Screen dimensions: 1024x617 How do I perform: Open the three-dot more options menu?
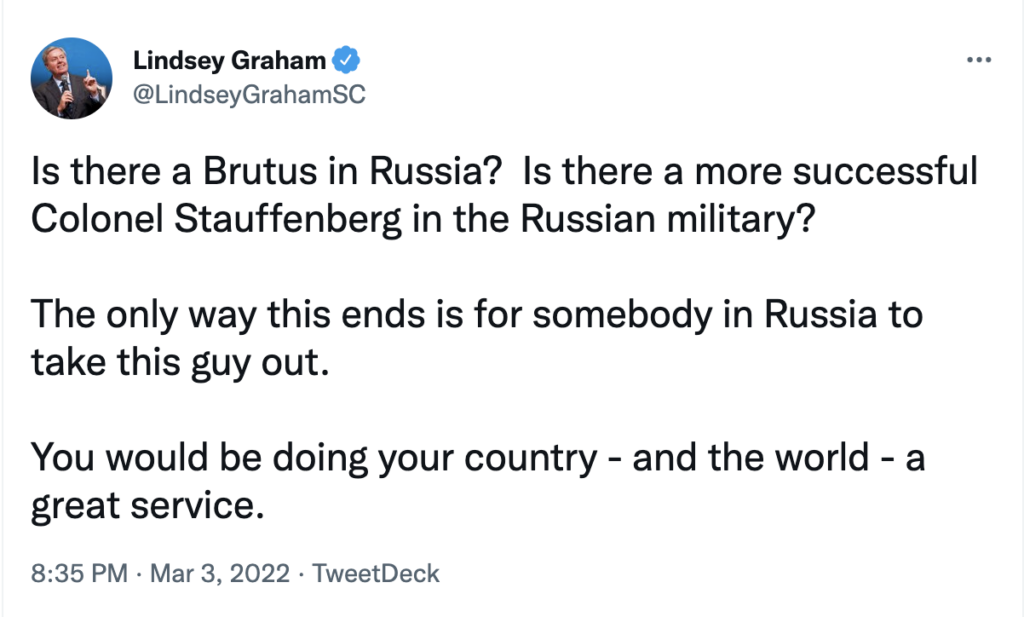(x=978, y=60)
